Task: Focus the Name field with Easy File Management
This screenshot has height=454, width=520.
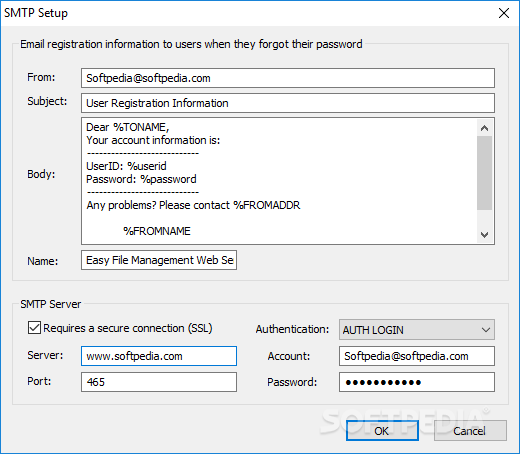Action: pos(159,260)
